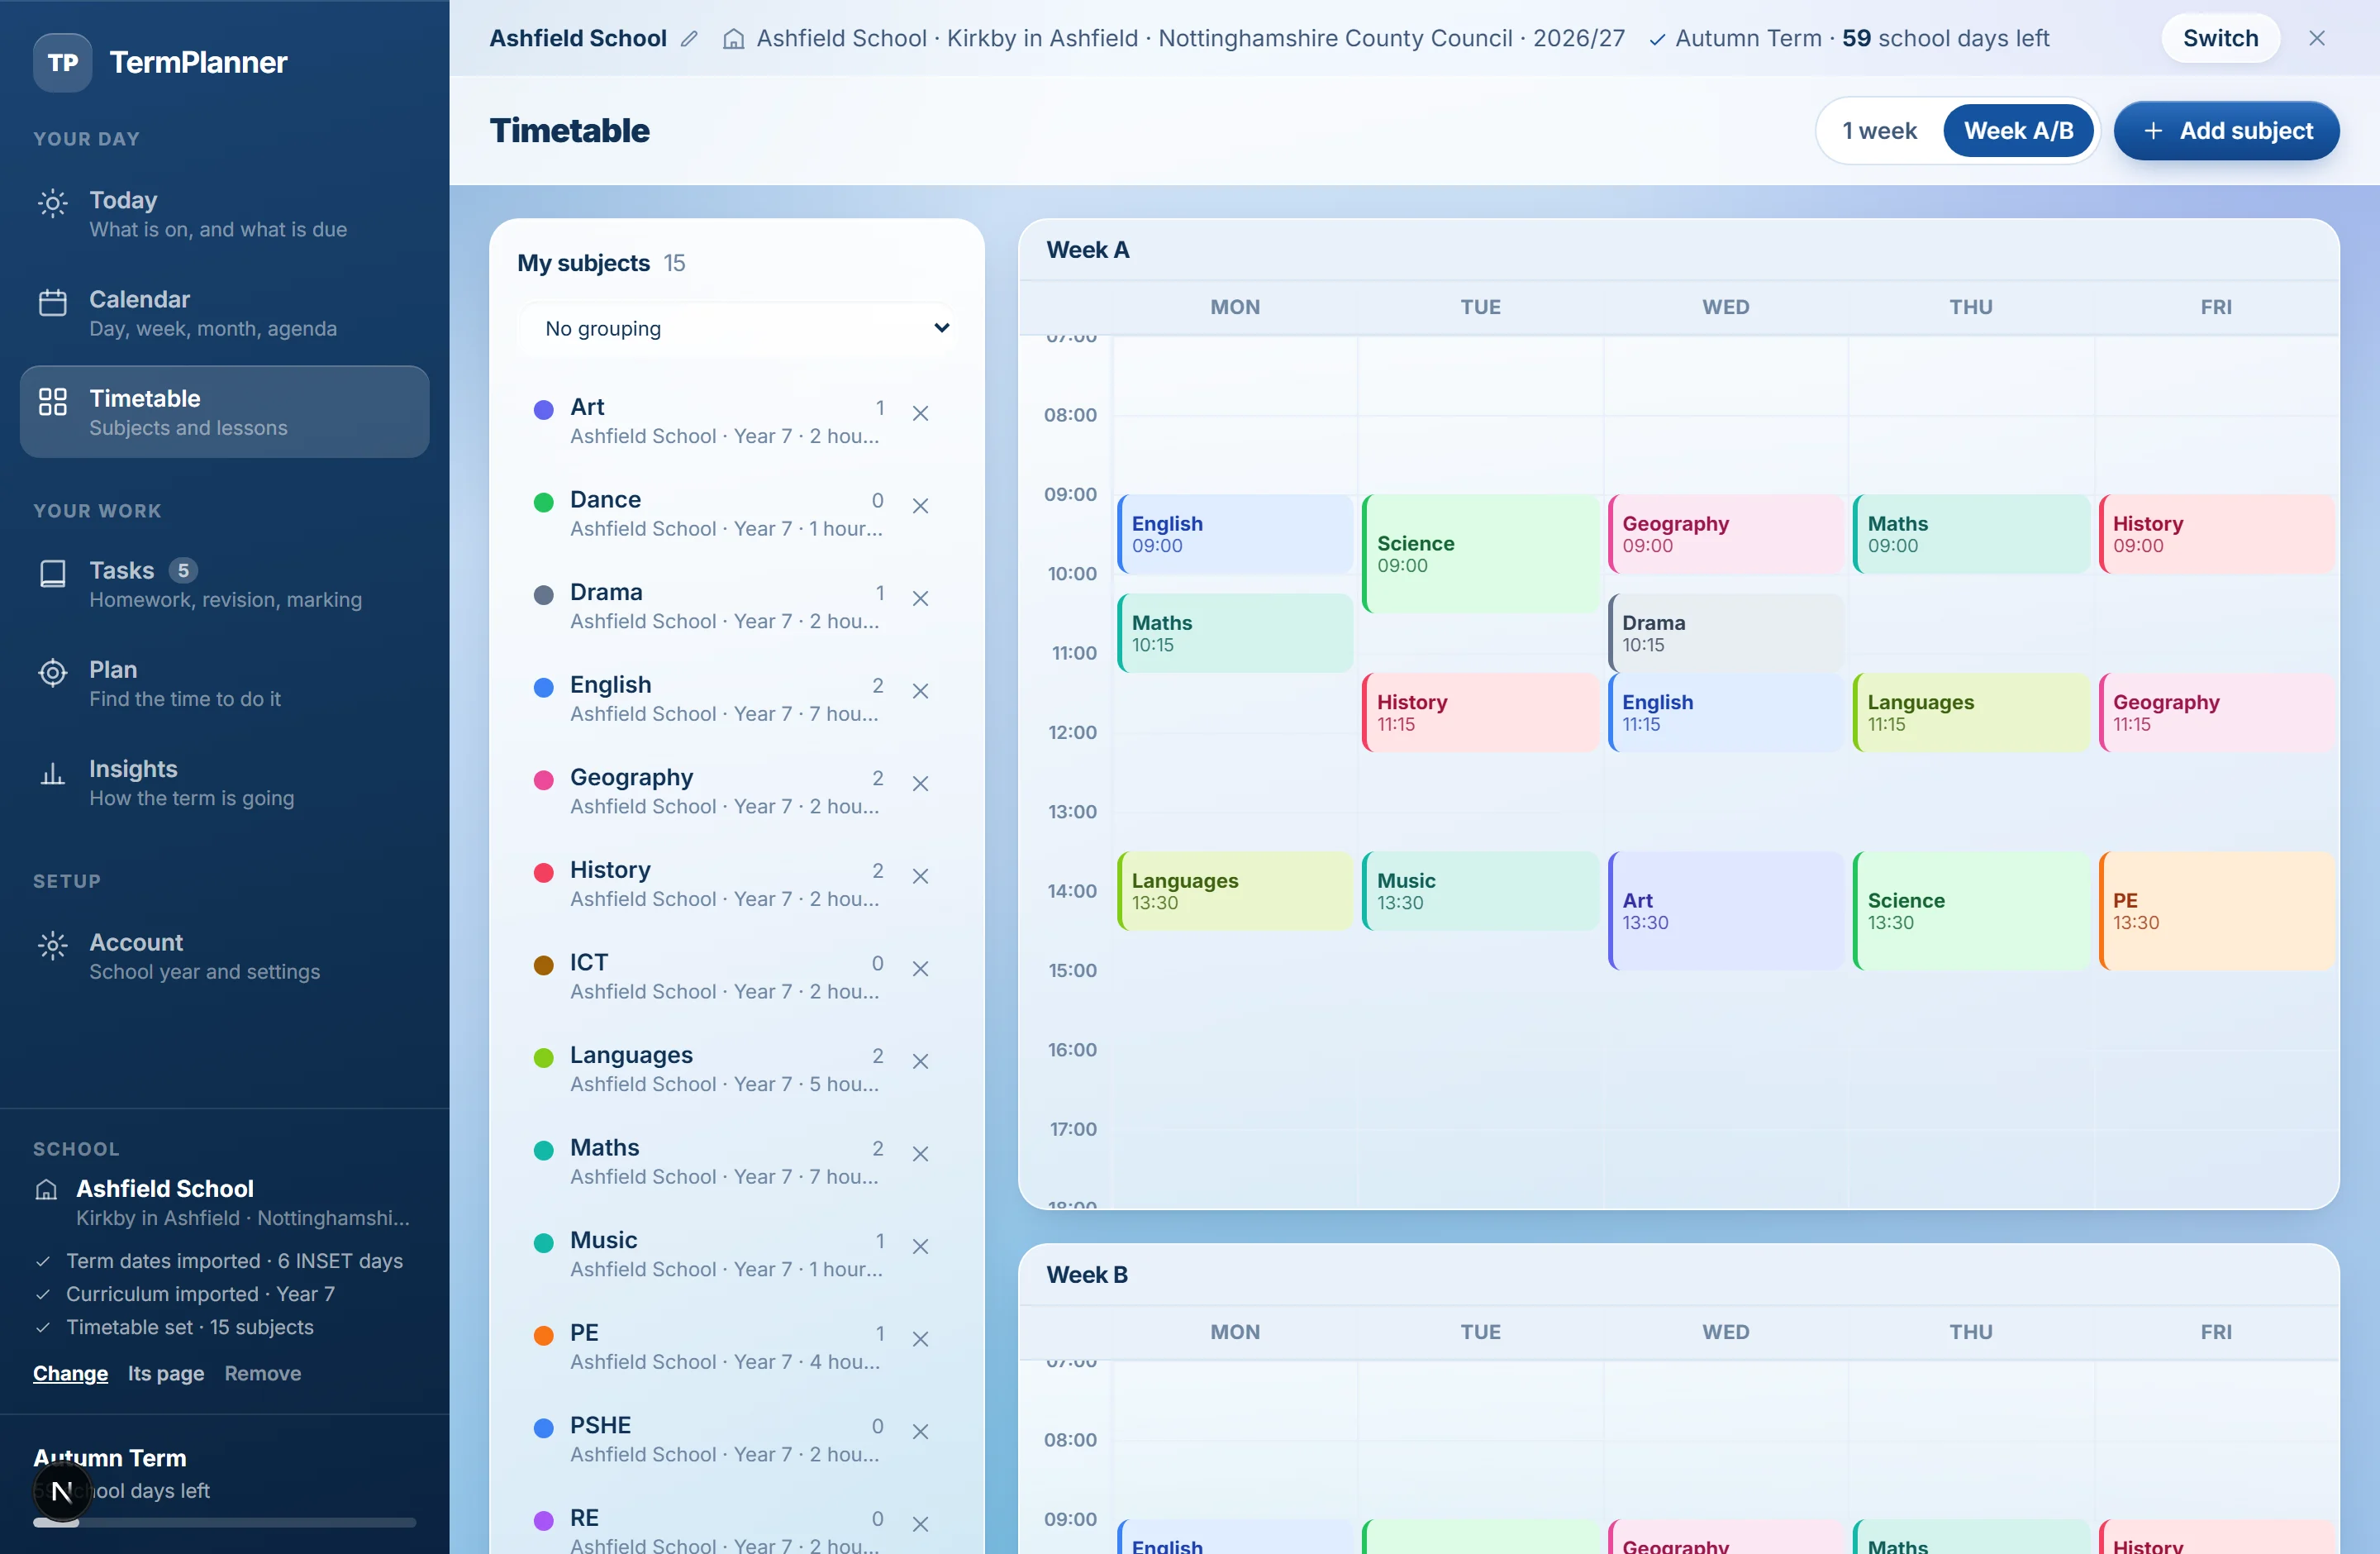Remove the Geography subject

[x=920, y=783]
